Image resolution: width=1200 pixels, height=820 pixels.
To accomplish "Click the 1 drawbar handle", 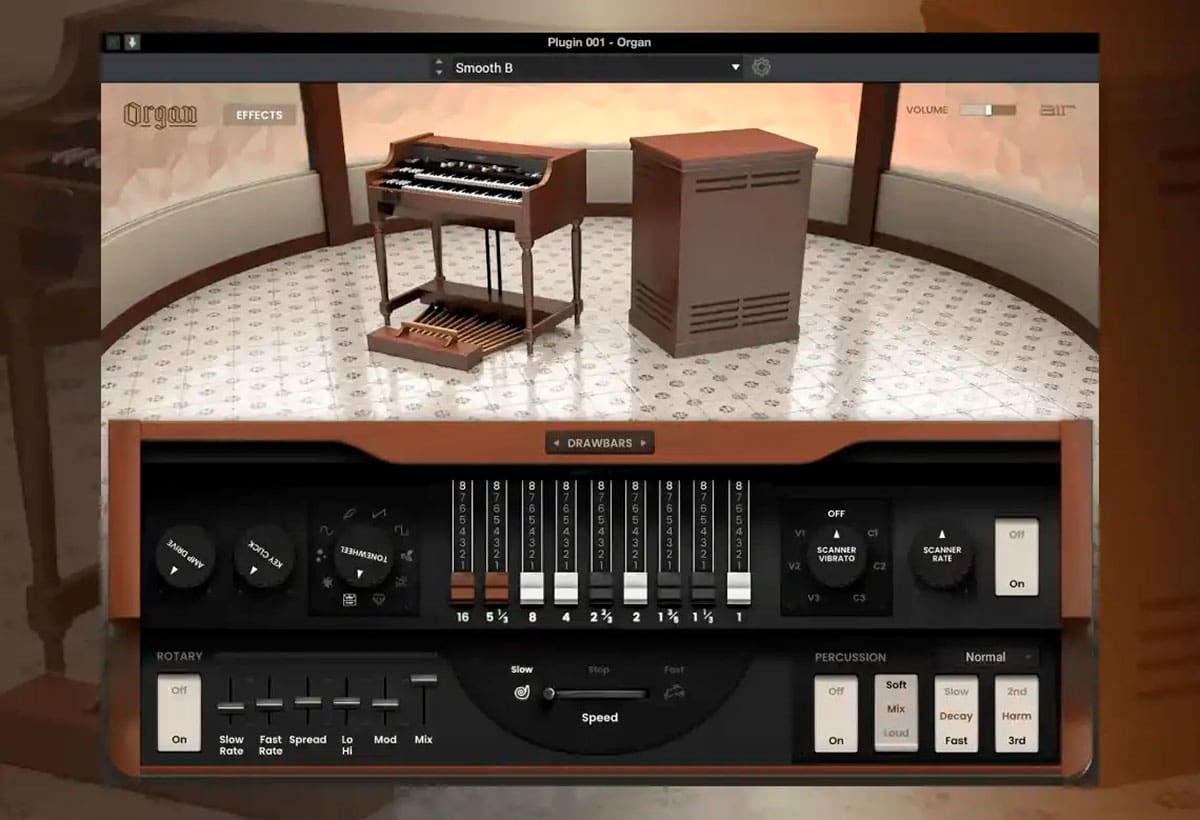I will (739, 588).
